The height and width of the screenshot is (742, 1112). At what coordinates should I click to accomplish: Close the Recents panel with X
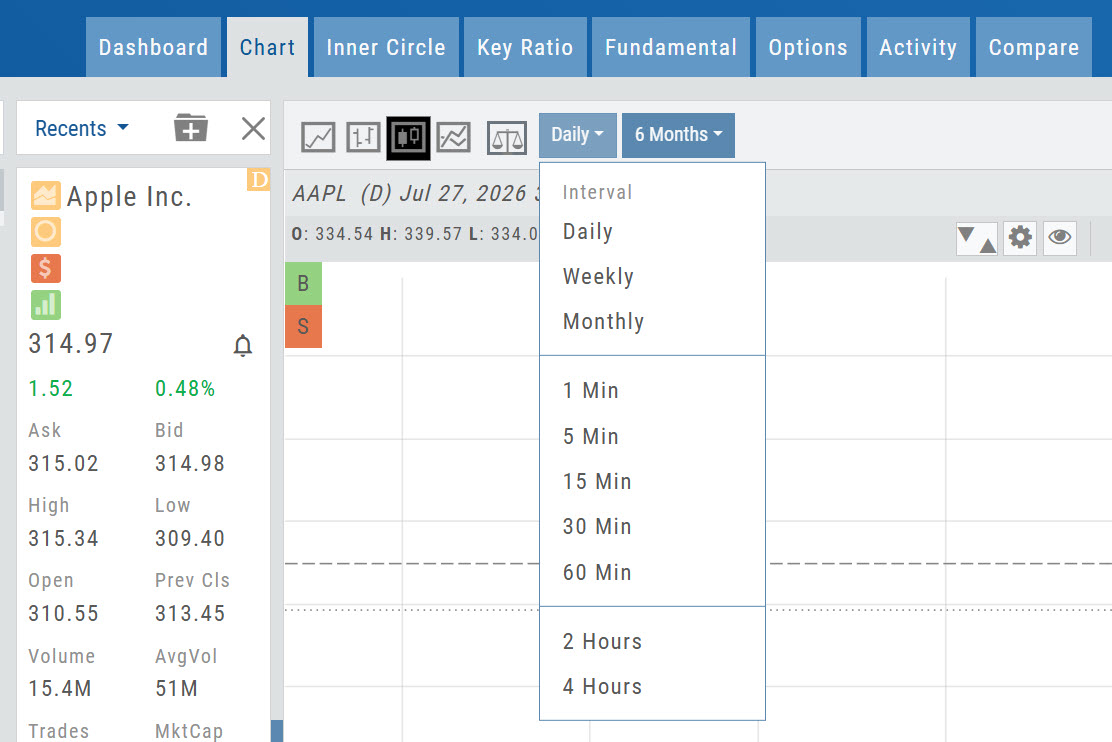click(x=253, y=128)
